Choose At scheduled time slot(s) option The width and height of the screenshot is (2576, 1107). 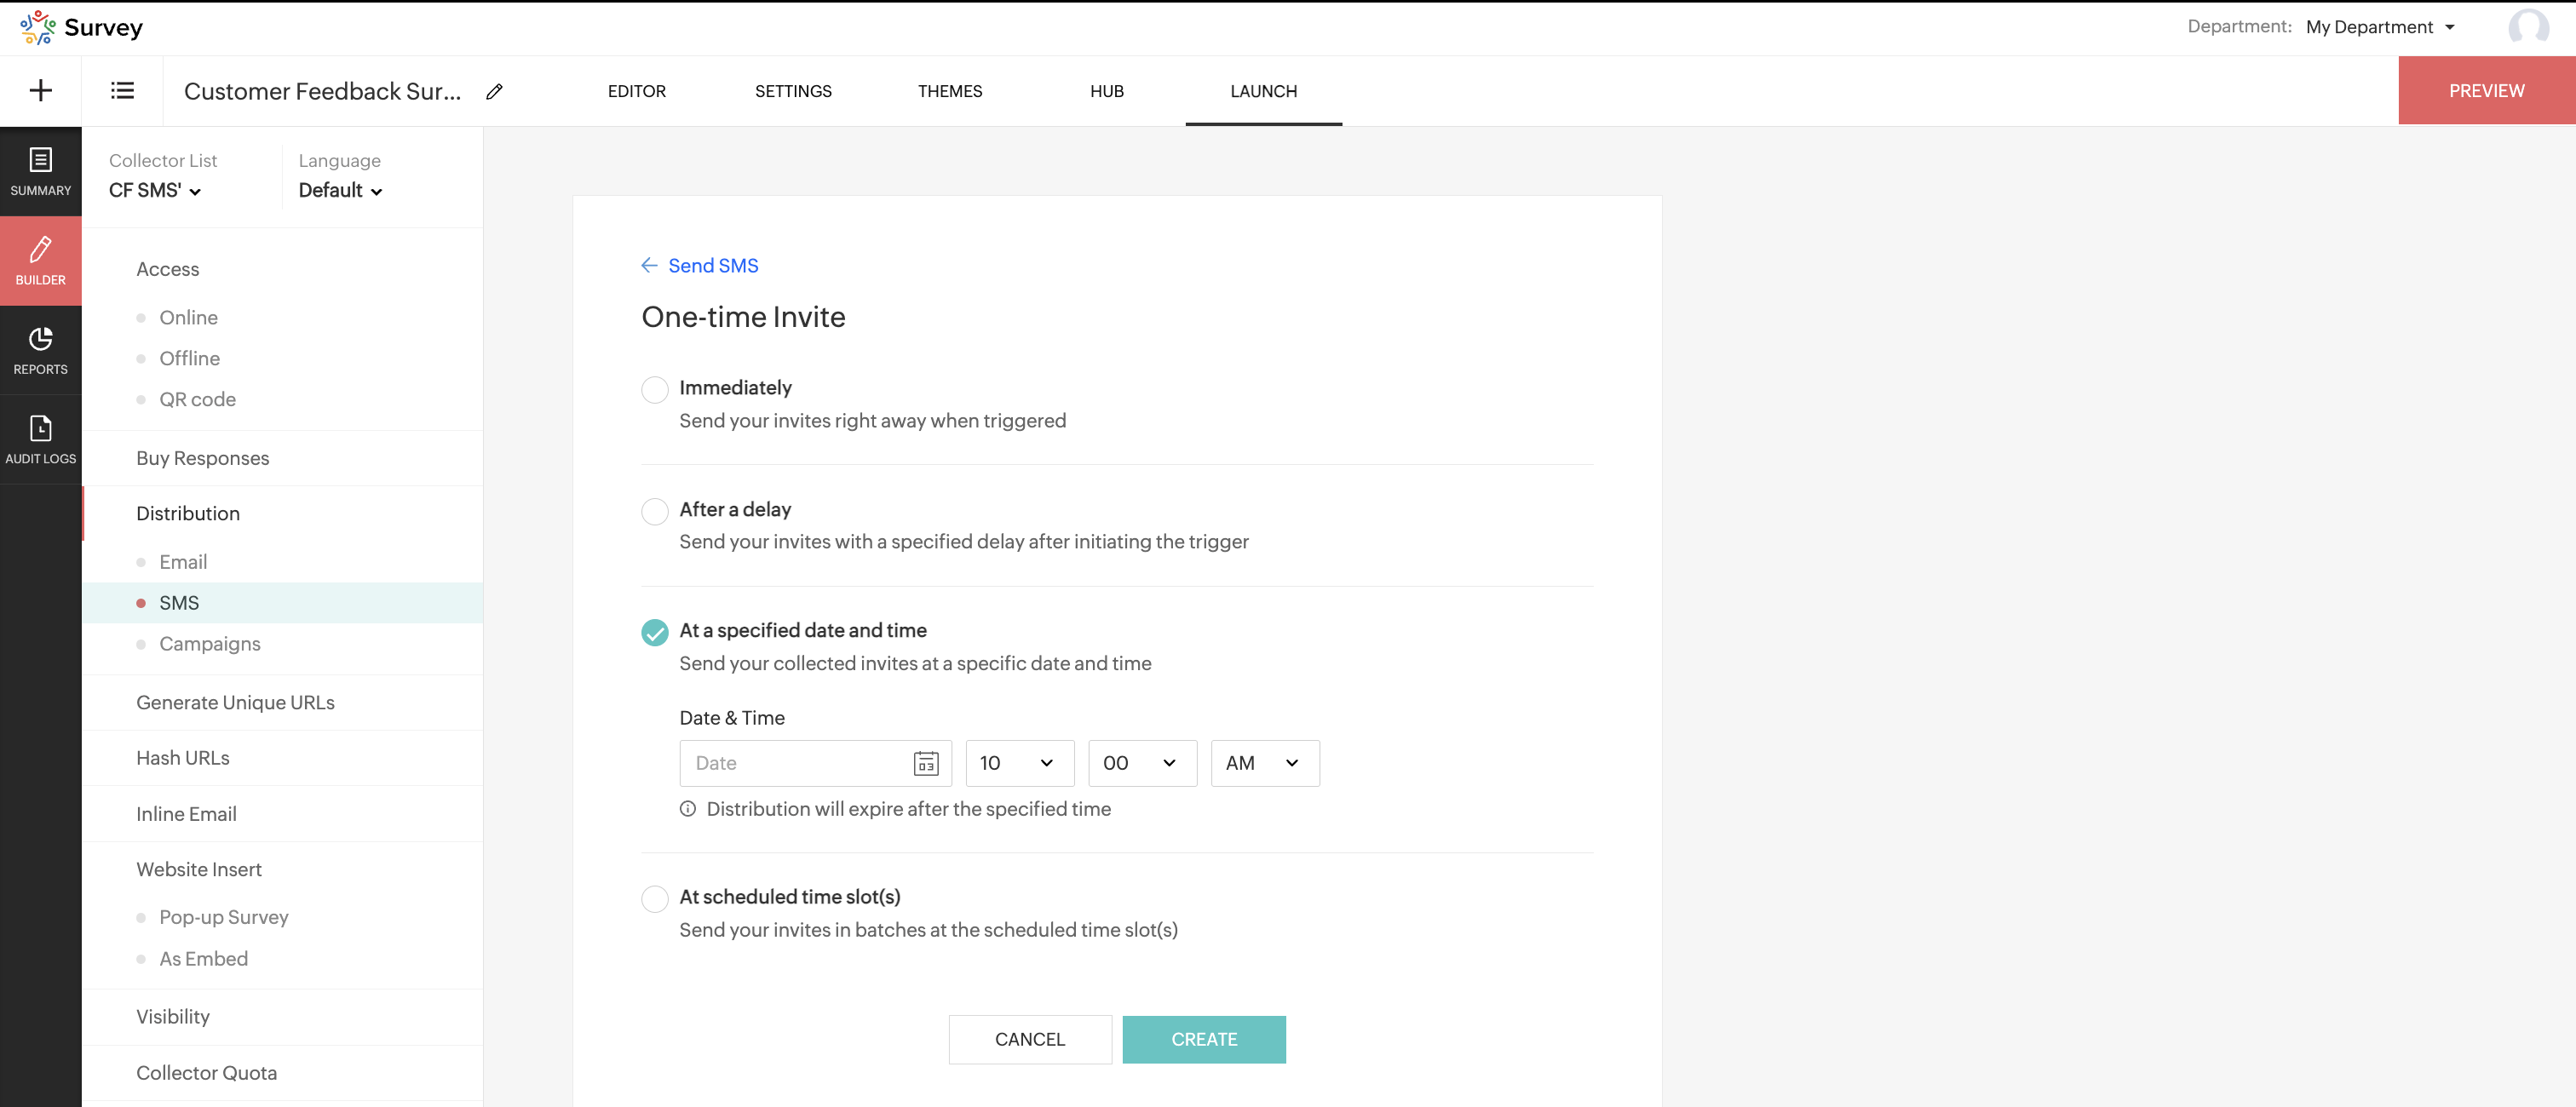(655, 899)
